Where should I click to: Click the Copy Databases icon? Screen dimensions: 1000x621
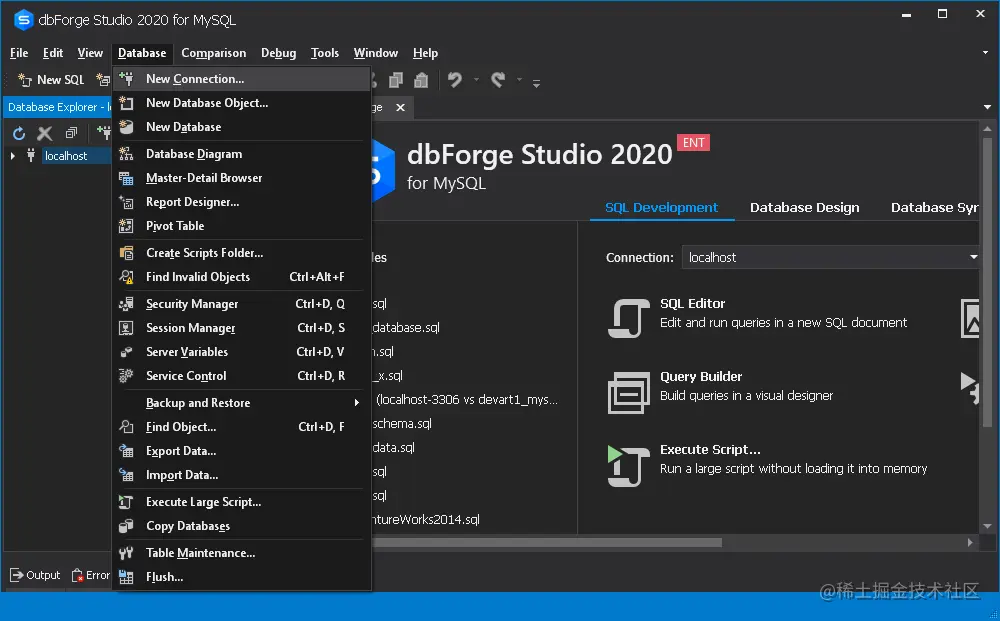click(x=126, y=526)
